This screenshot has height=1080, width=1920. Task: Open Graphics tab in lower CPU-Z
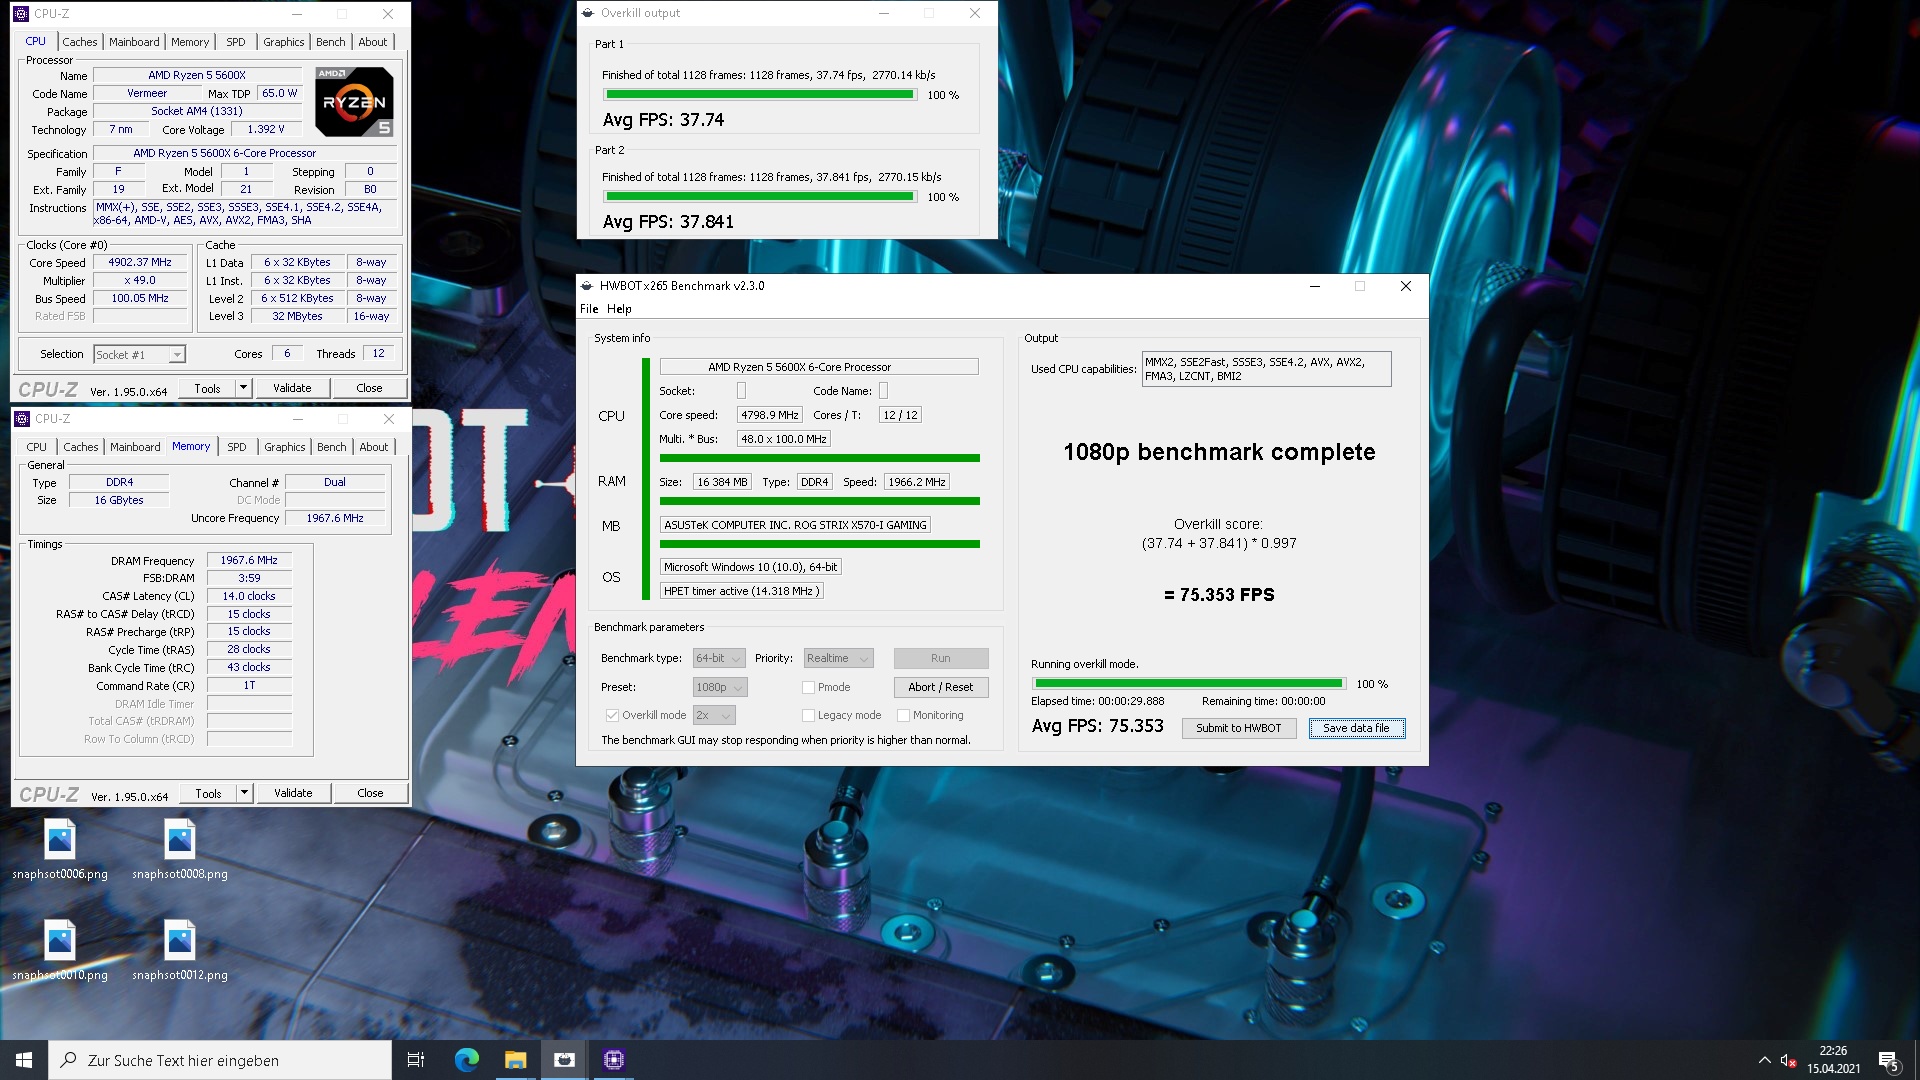(285, 447)
